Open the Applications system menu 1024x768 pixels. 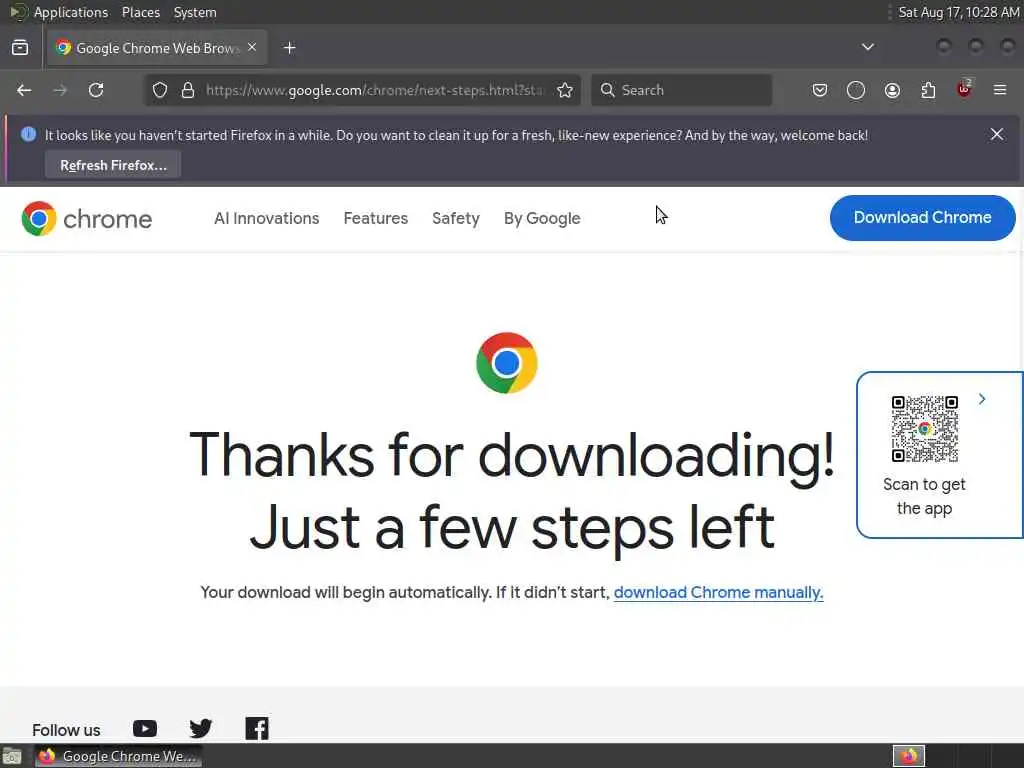point(71,12)
